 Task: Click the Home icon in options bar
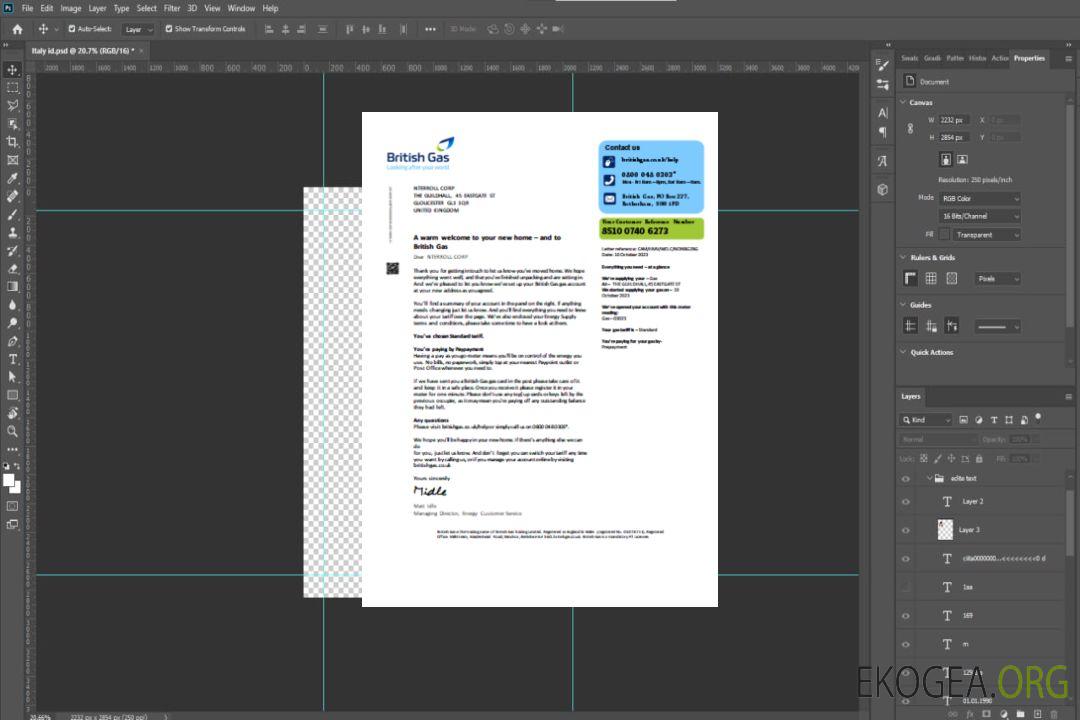17,29
